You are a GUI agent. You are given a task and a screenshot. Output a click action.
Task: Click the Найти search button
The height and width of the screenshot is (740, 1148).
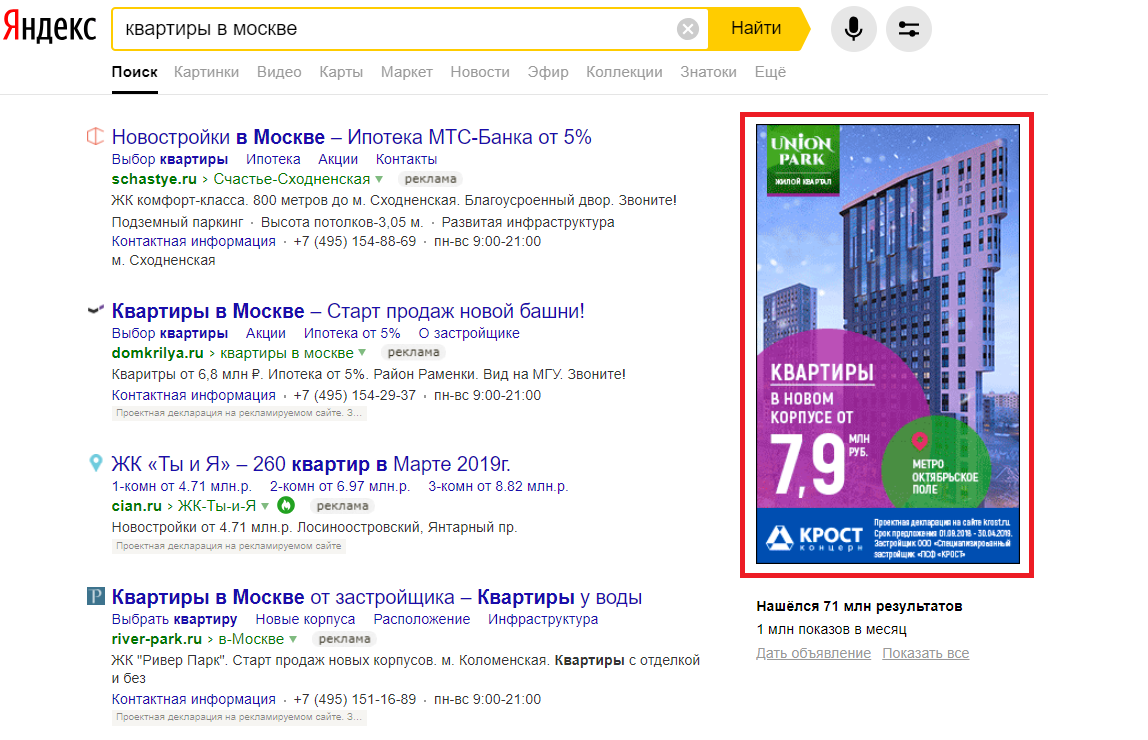point(756,29)
